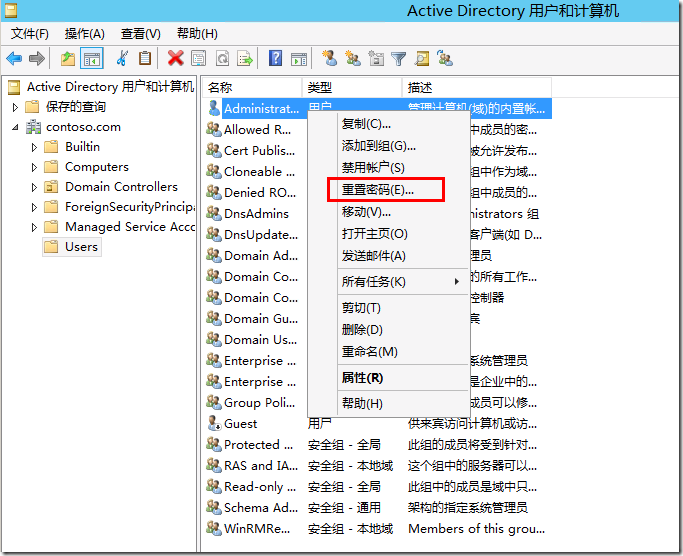The image size is (683, 556).
Task: Collapse the contoso.com tree node
Action: coord(15,127)
